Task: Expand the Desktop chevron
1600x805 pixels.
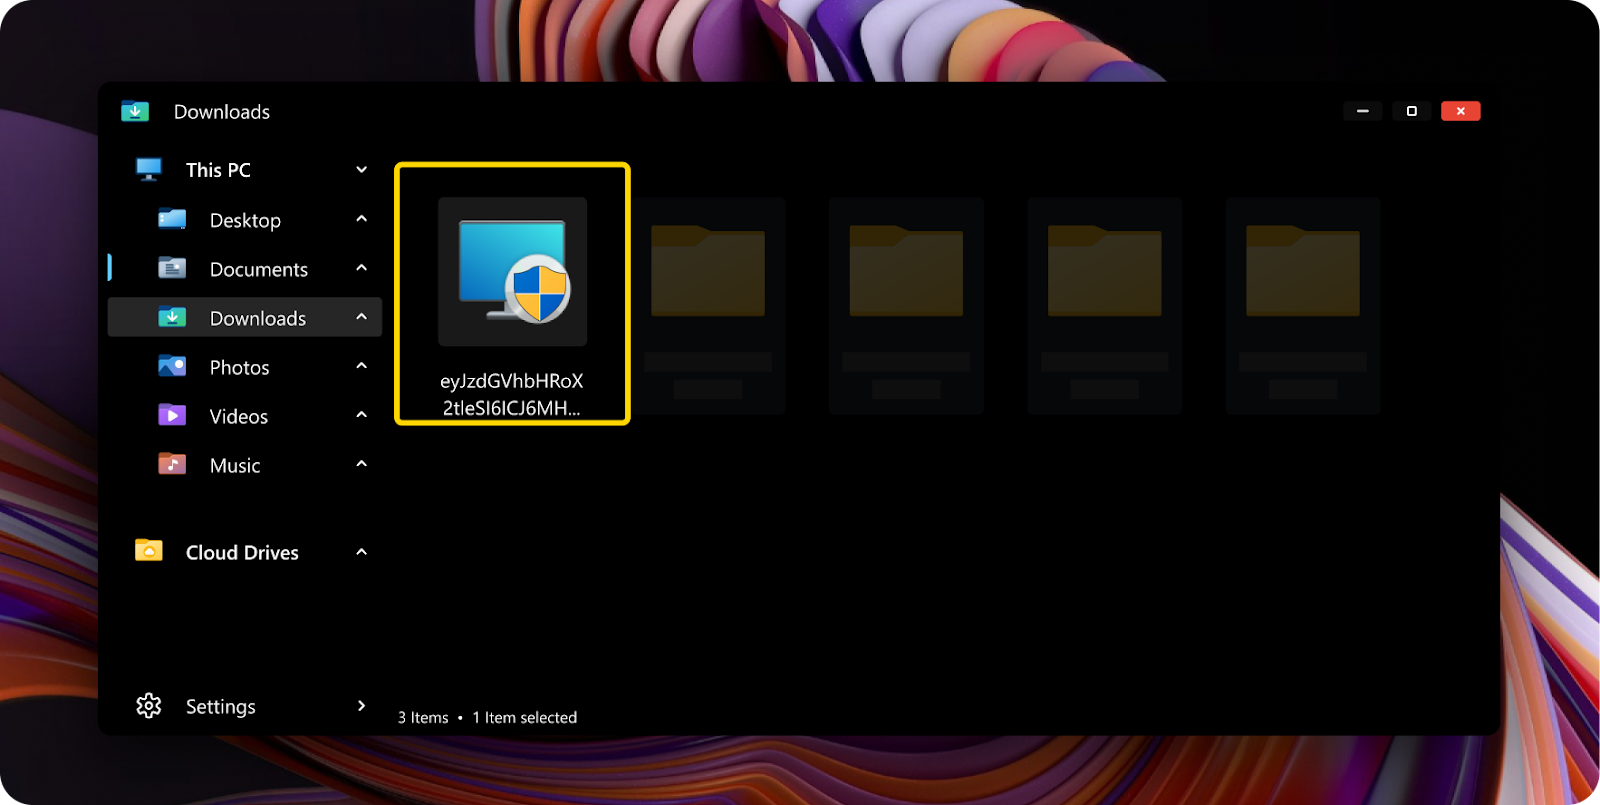Action: coord(362,219)
